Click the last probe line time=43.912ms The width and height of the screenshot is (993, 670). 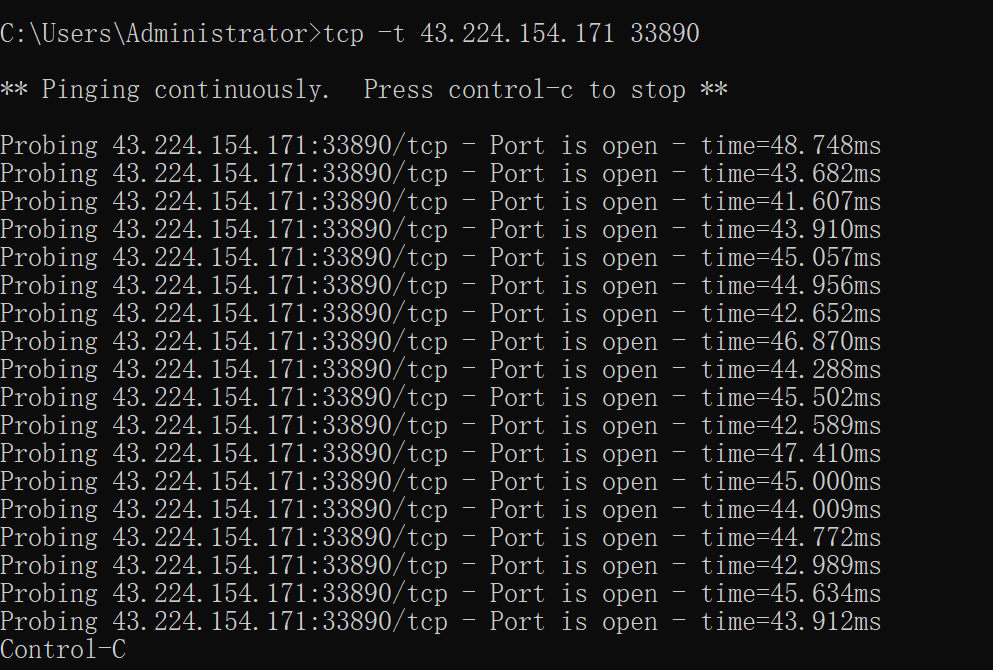click(x=440, y=622)
